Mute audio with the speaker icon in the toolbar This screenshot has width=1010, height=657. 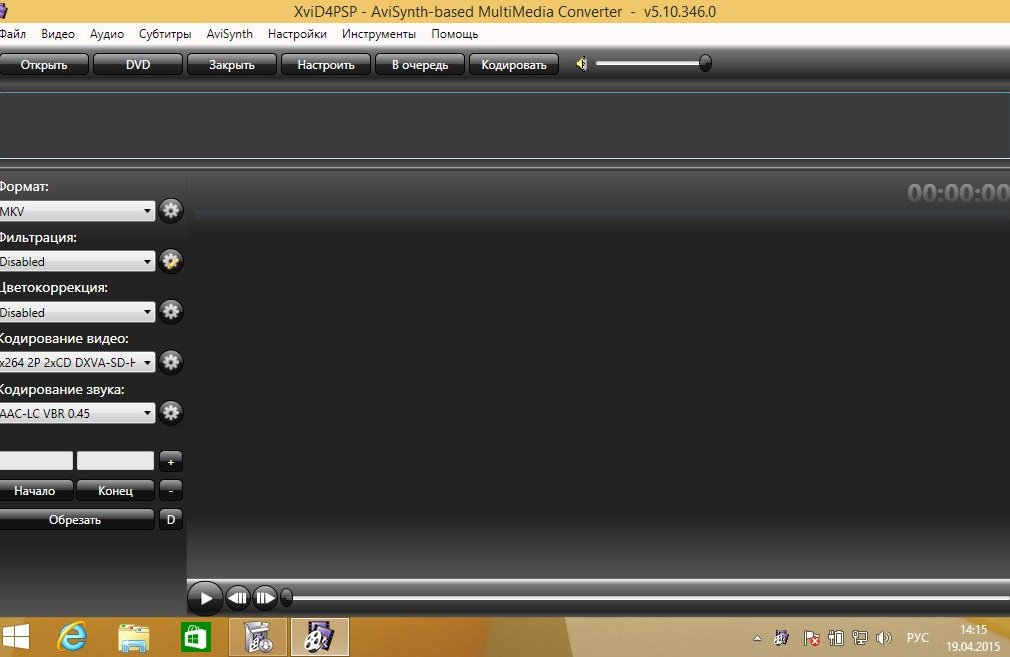[582, 64]
